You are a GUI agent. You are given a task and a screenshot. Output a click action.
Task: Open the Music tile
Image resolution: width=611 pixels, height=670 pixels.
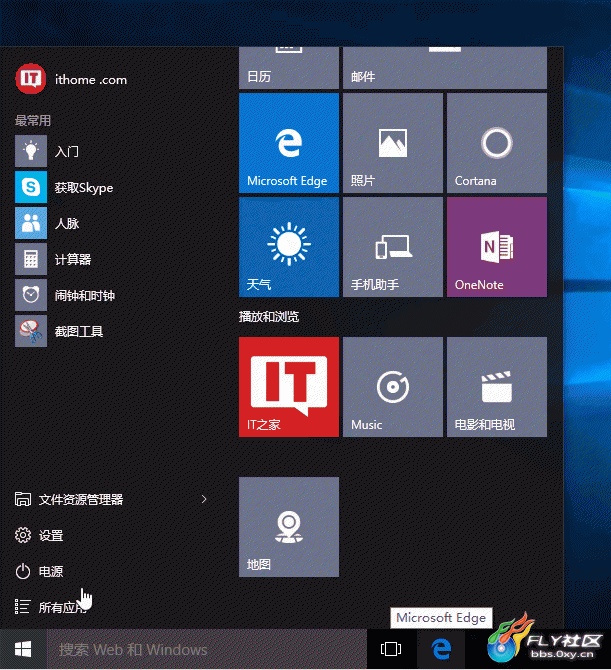[x=393, y=387]
